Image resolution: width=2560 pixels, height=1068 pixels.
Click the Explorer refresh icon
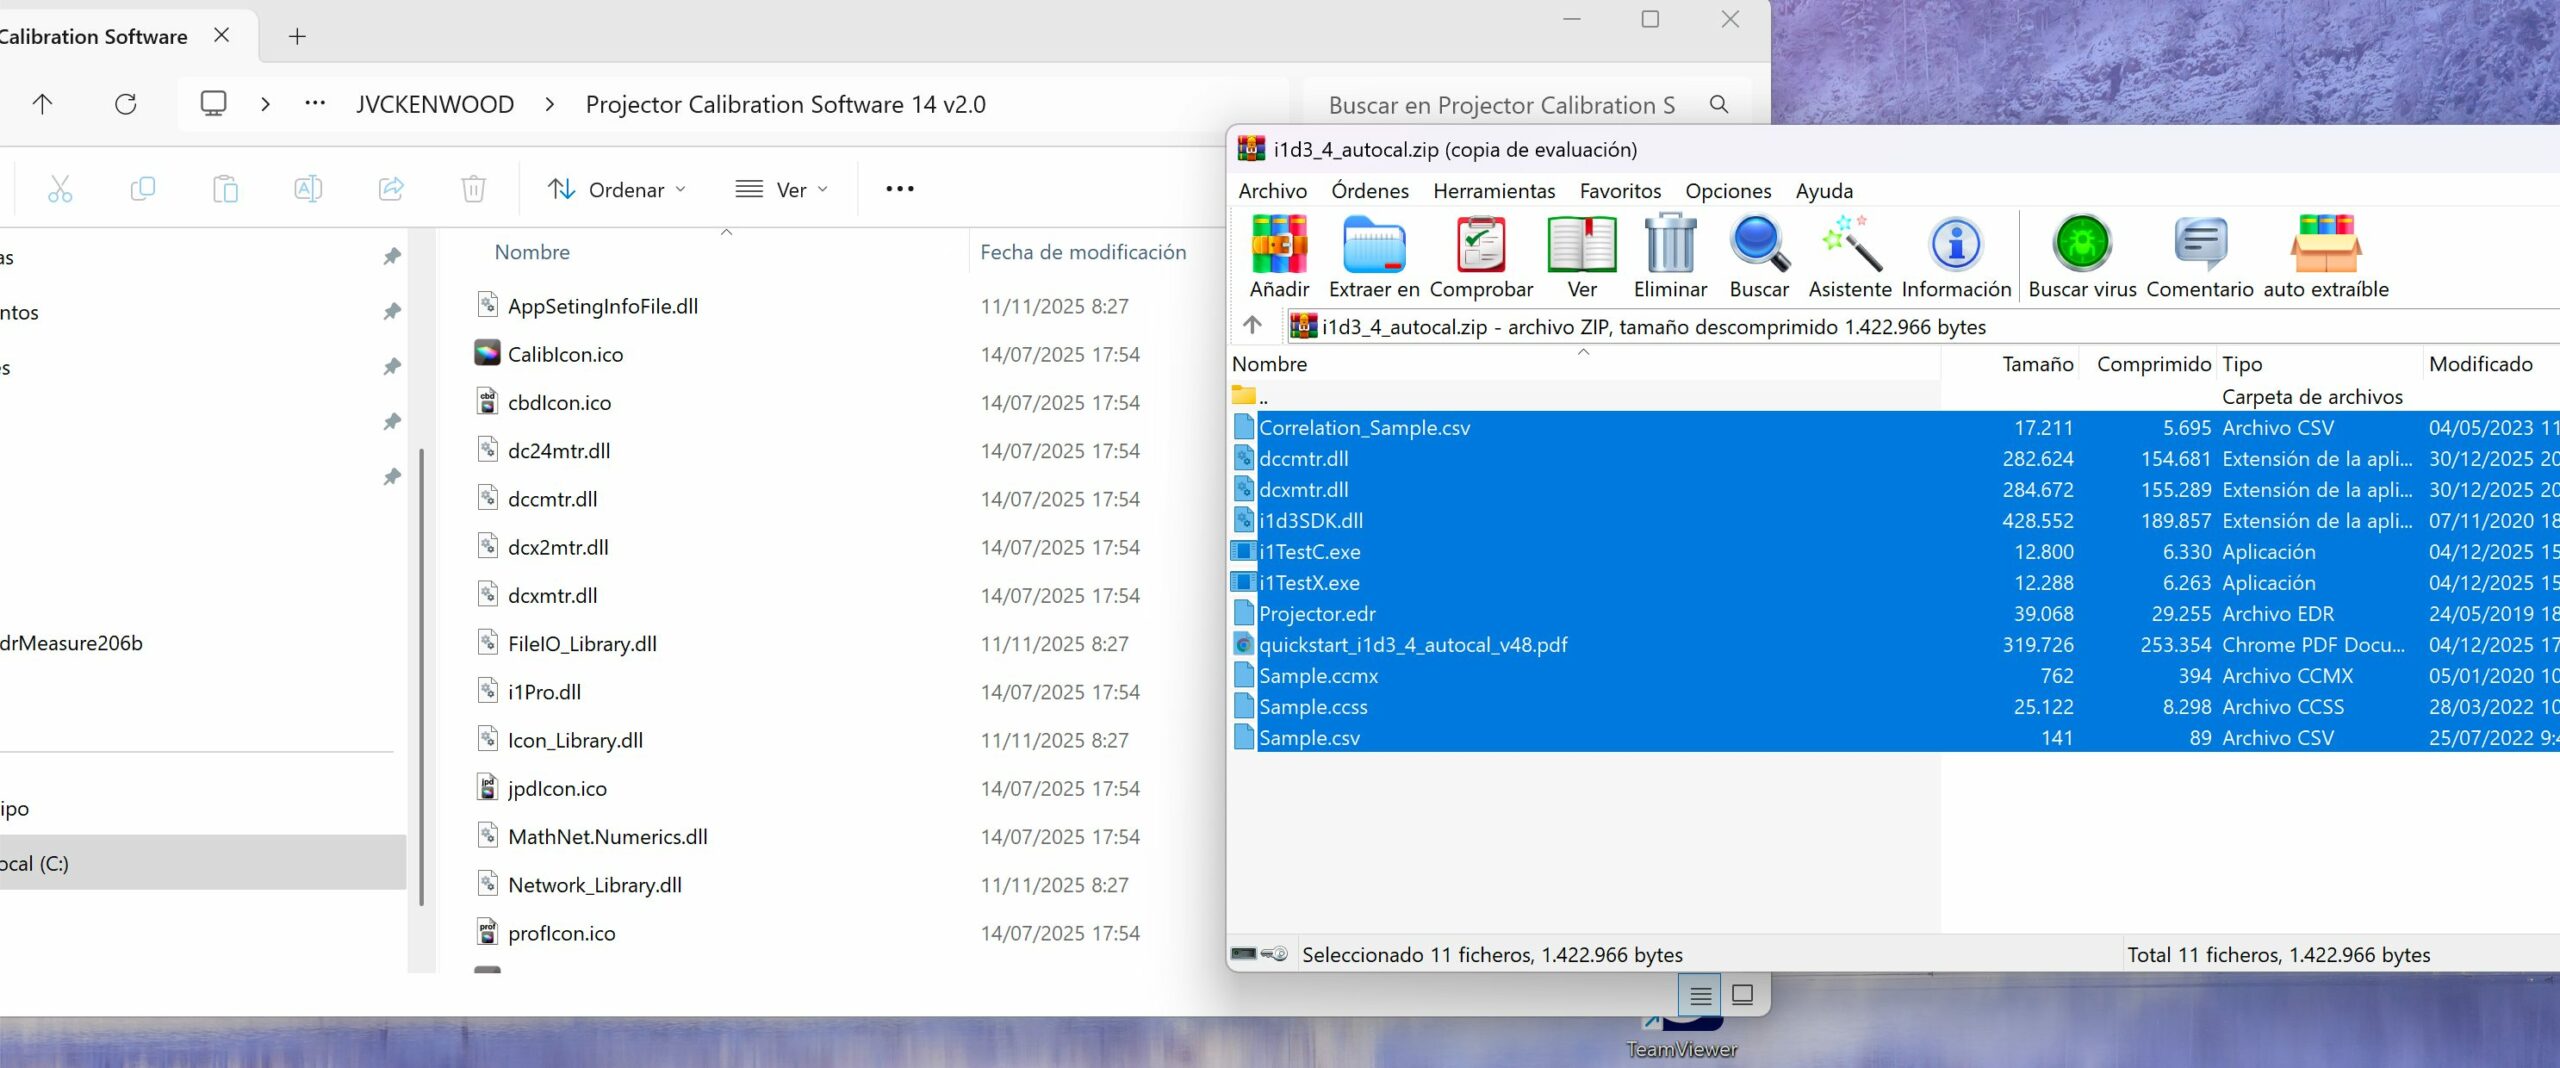(125, 104)
